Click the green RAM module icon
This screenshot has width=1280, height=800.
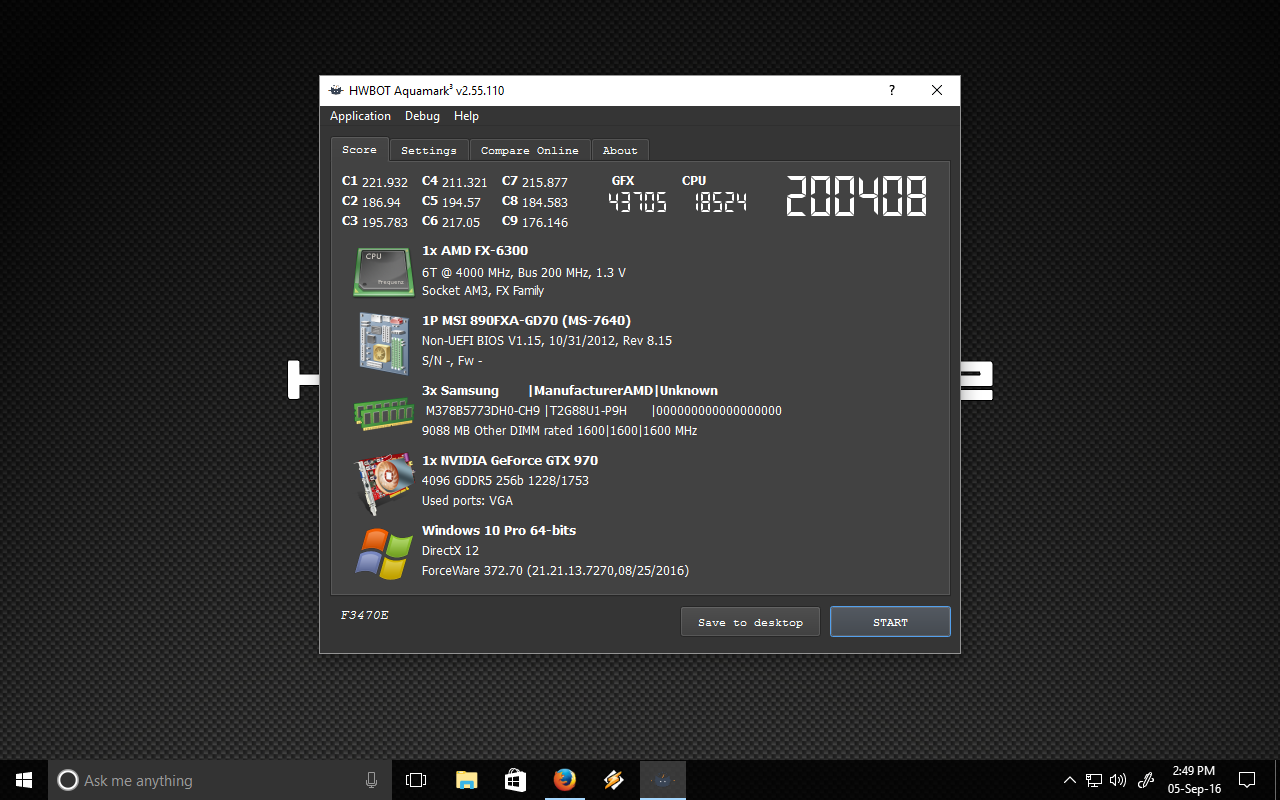384,412
